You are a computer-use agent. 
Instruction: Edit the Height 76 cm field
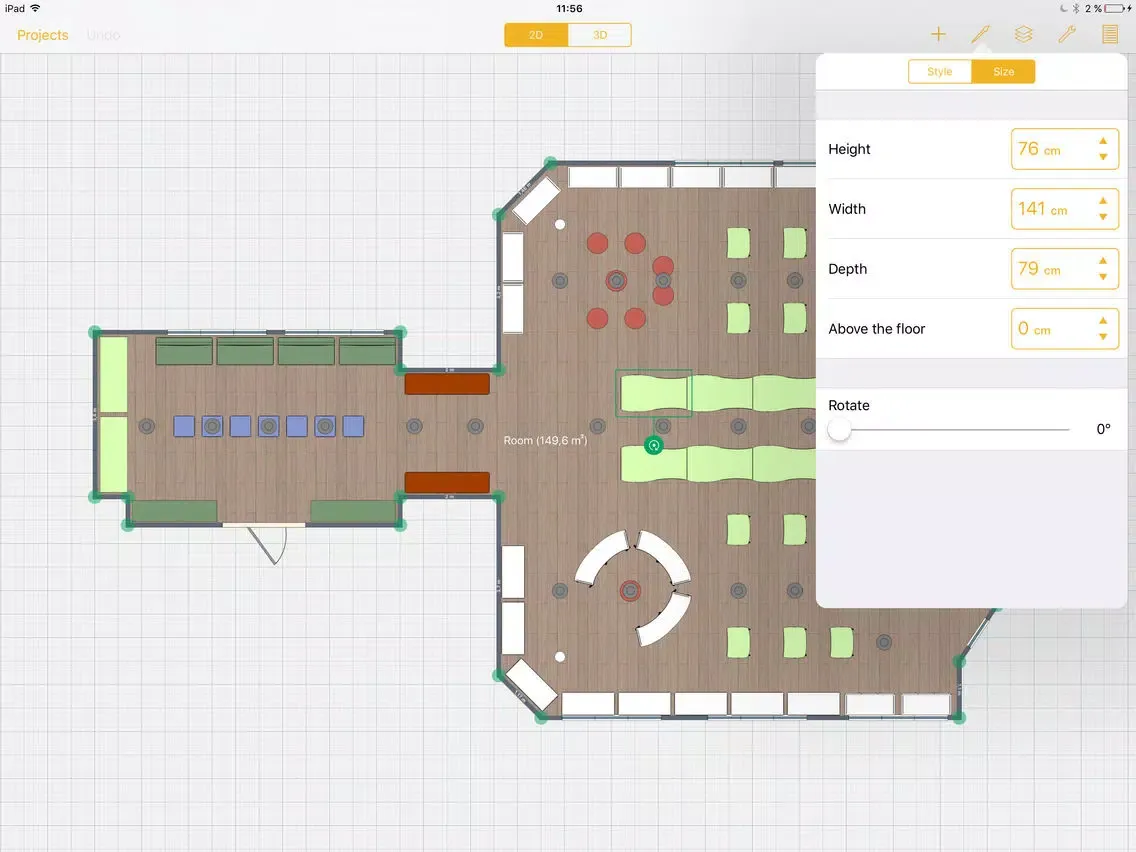pyautogui.click(x=1064, y=149)
